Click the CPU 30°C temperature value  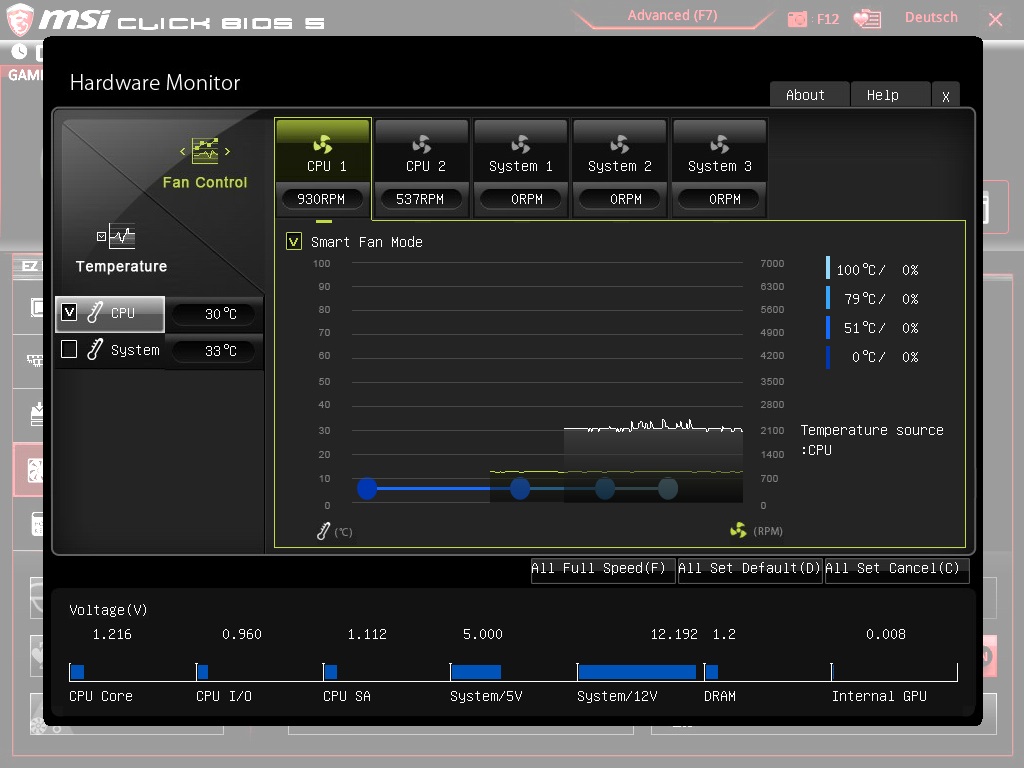click(x=216, y=314)
